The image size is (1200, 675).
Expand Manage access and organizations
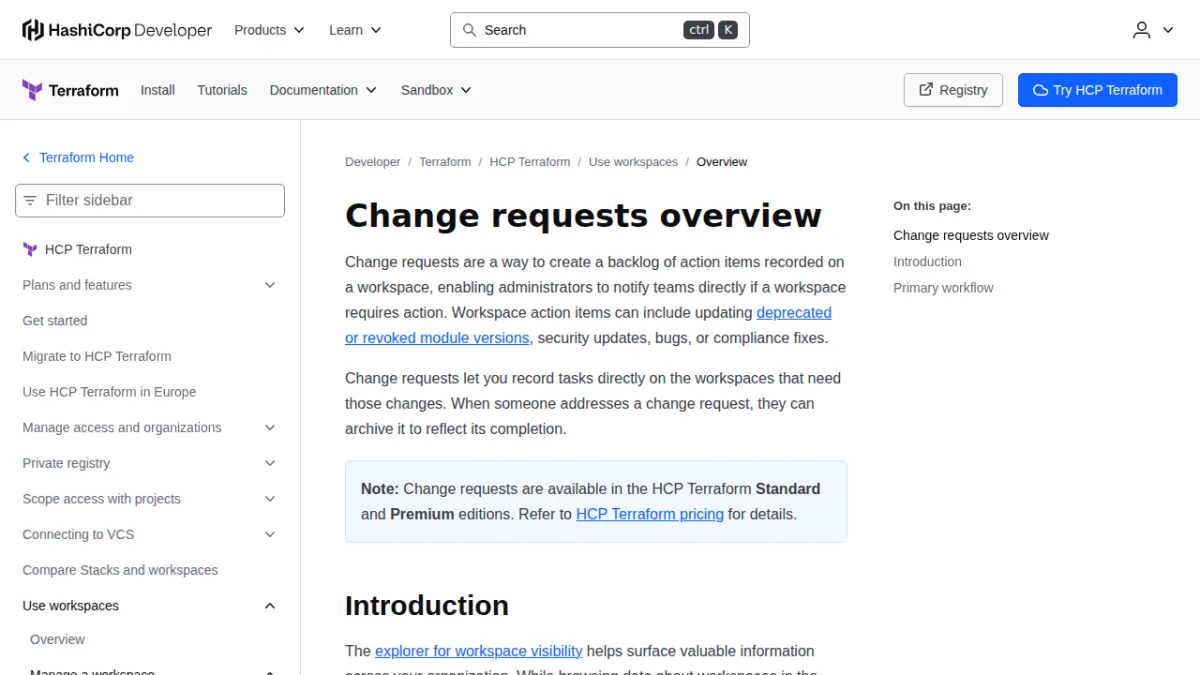[x=270, y=428]
